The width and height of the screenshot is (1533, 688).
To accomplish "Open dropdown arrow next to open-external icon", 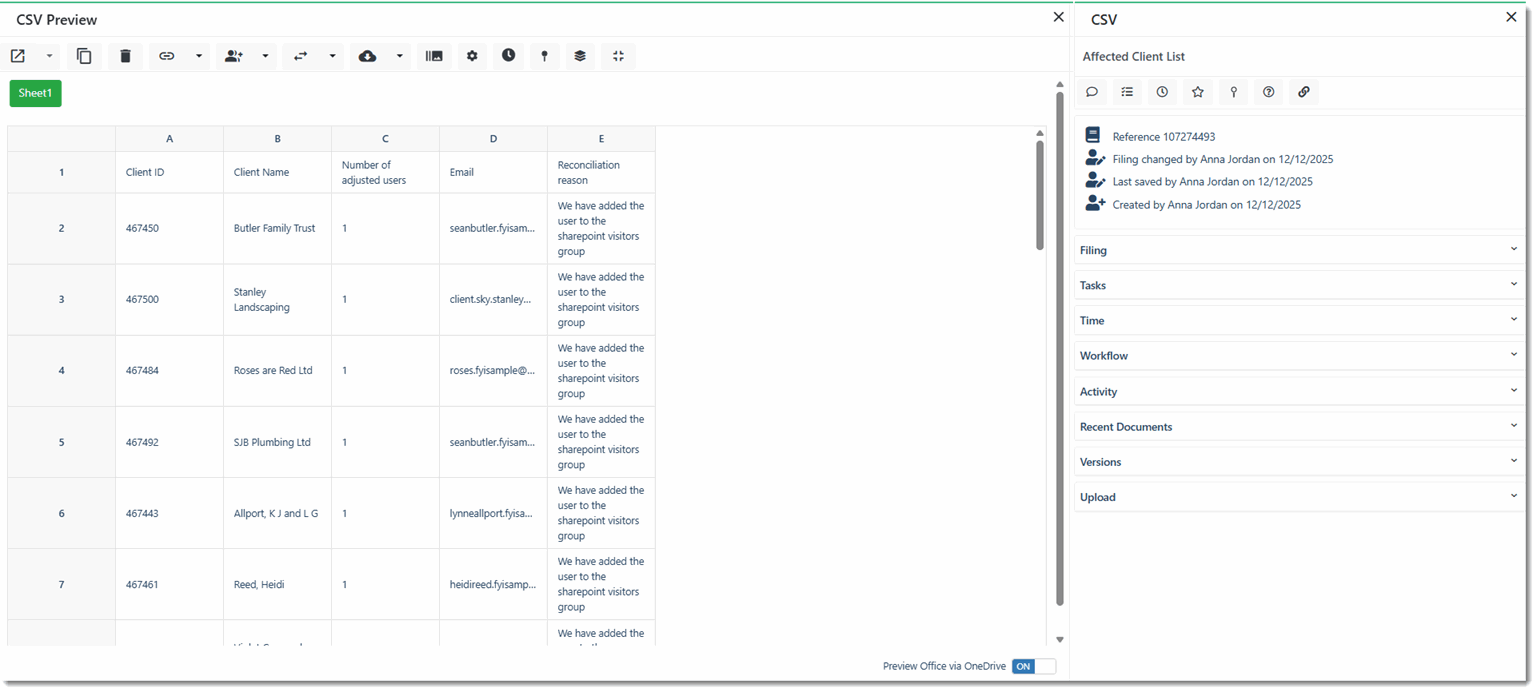I will point(49,56).
